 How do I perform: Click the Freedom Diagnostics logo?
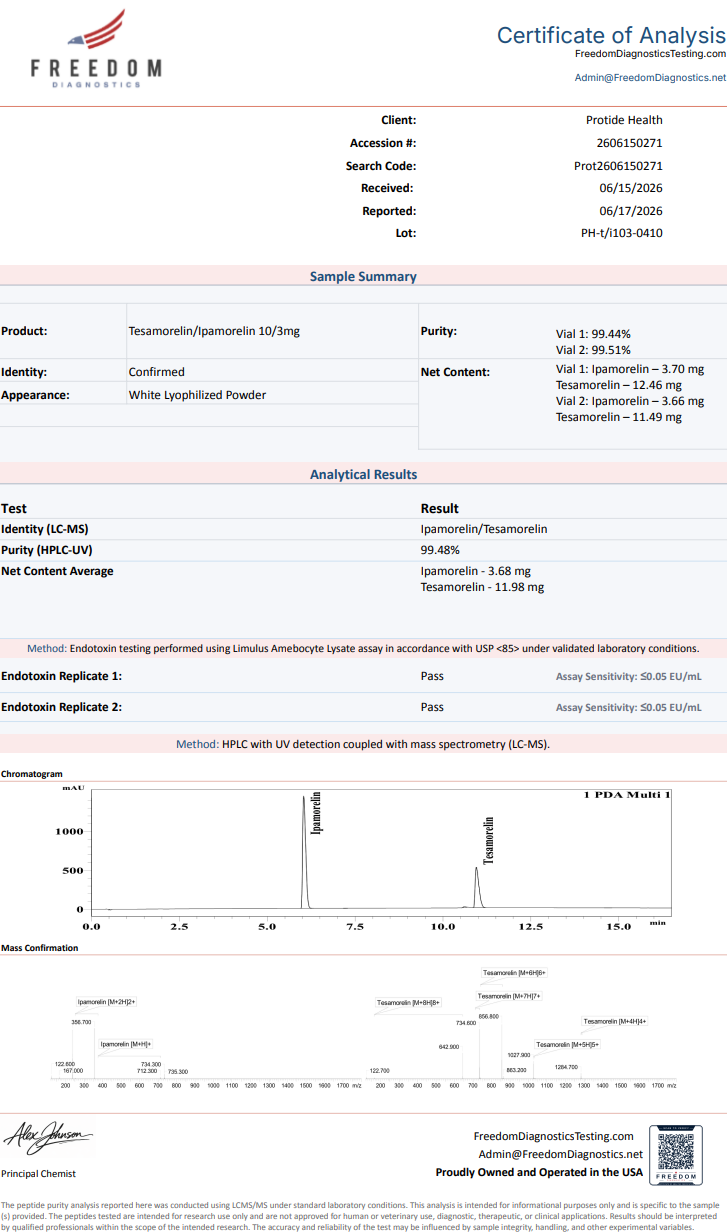[x=96, y=48]
